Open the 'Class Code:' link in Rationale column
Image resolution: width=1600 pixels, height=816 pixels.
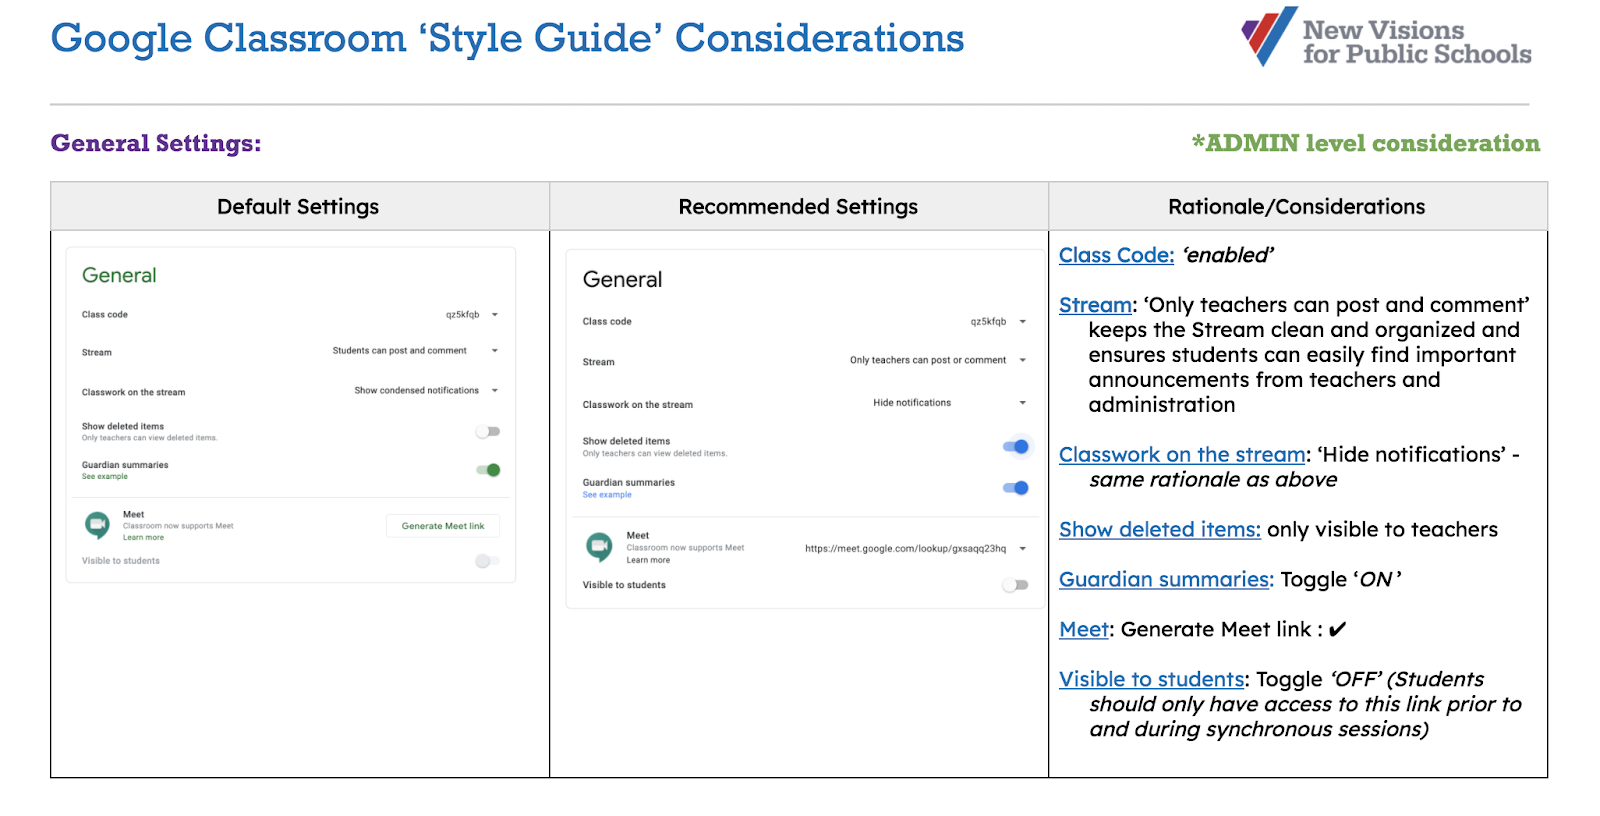[x=1116, y=255]
